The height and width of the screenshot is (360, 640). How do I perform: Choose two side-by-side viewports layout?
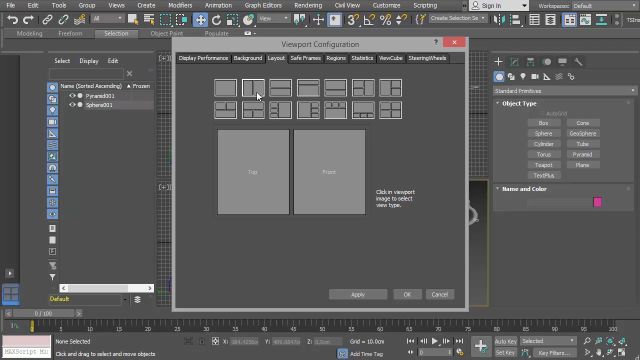click(253, 88)
